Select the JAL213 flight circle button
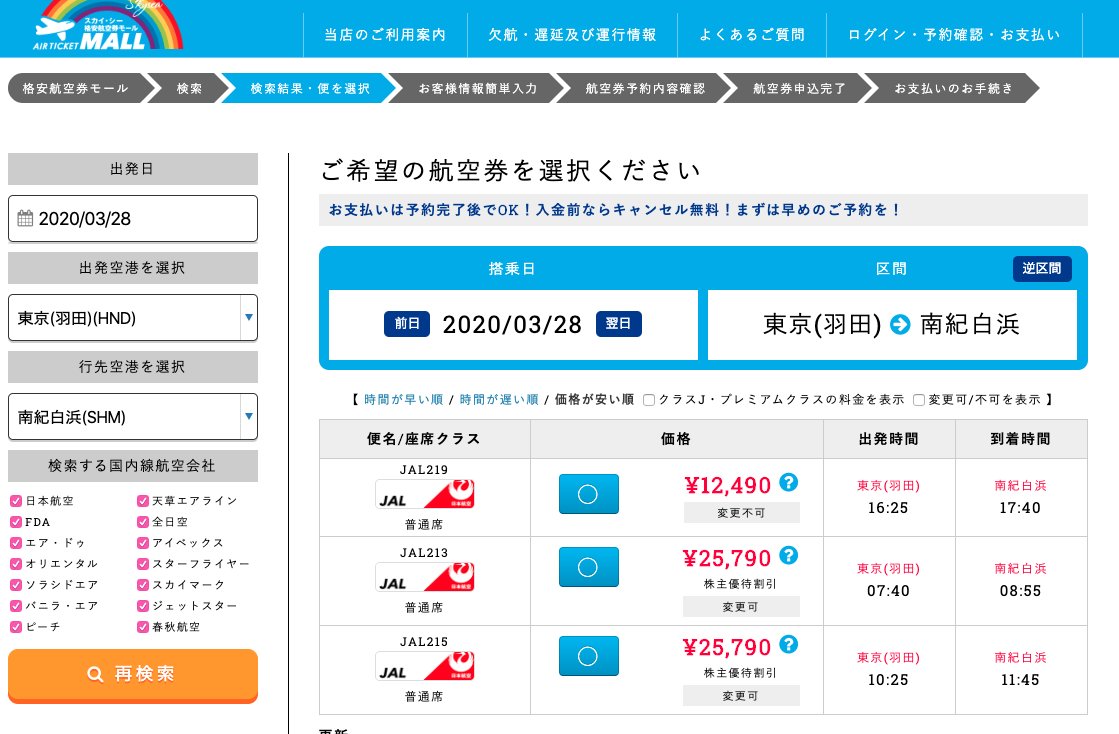This screenshot has width=1119, height=734. [589, 567]
